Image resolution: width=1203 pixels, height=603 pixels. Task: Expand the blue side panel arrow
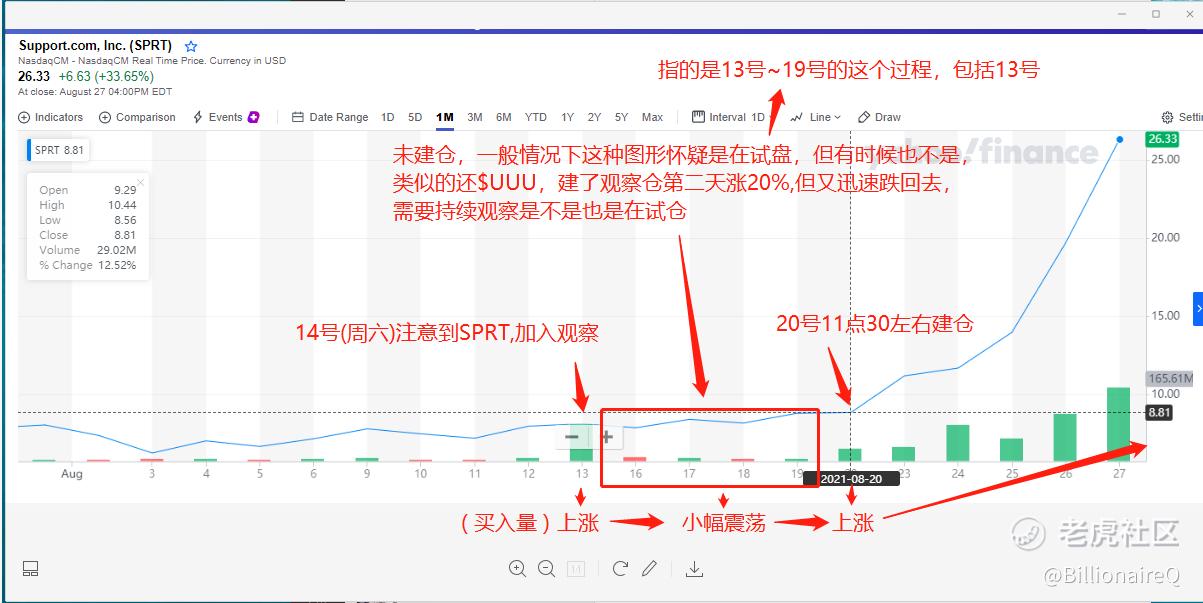(x=1198, y=309)
